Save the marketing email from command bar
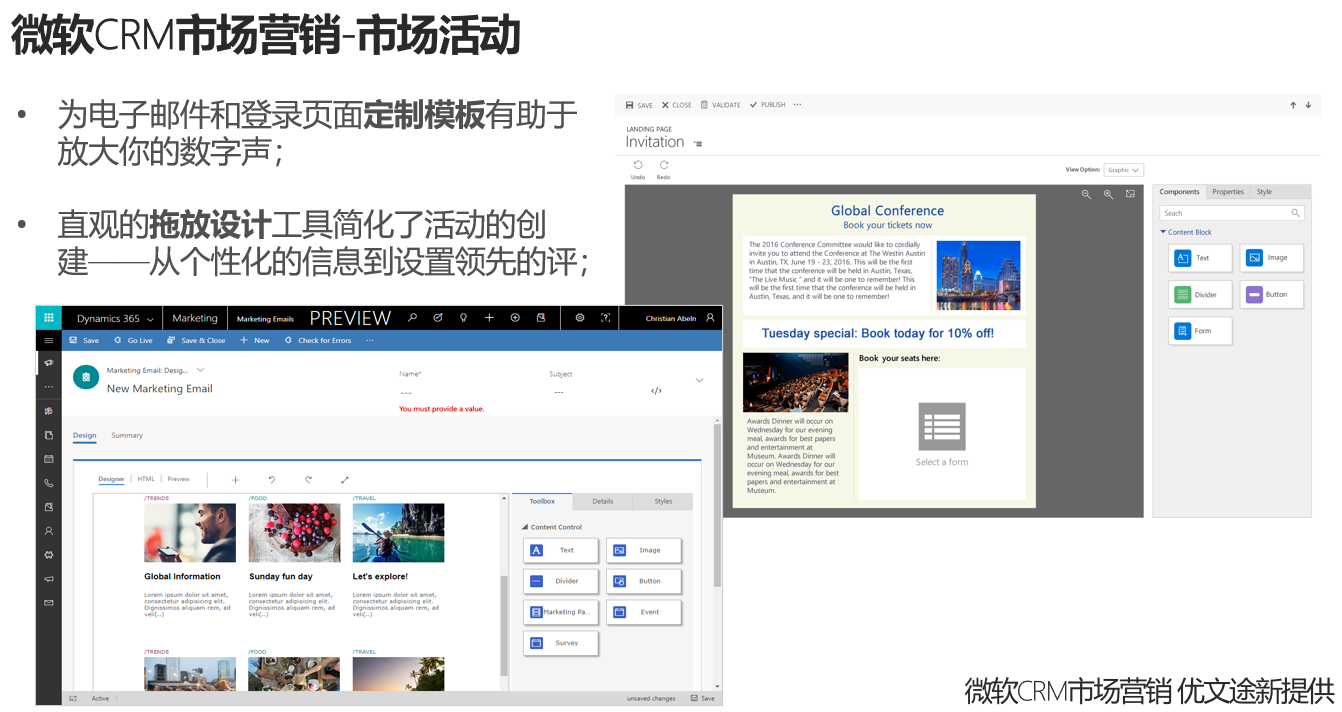Image resolution: width=1342 pixels, height=712 pixels. pos(84,341)
